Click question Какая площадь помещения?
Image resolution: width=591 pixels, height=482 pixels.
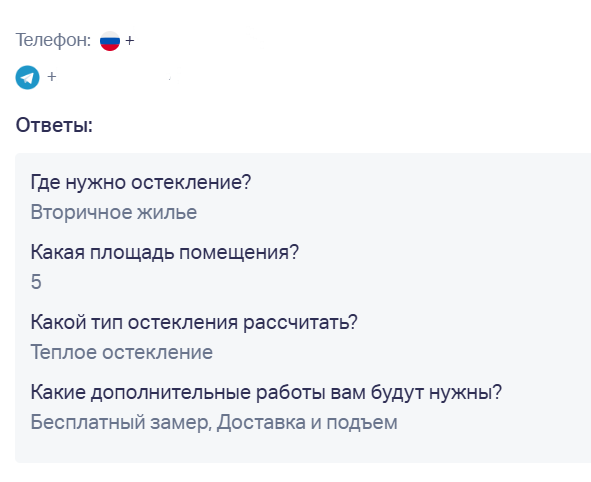tap(164, 252)
